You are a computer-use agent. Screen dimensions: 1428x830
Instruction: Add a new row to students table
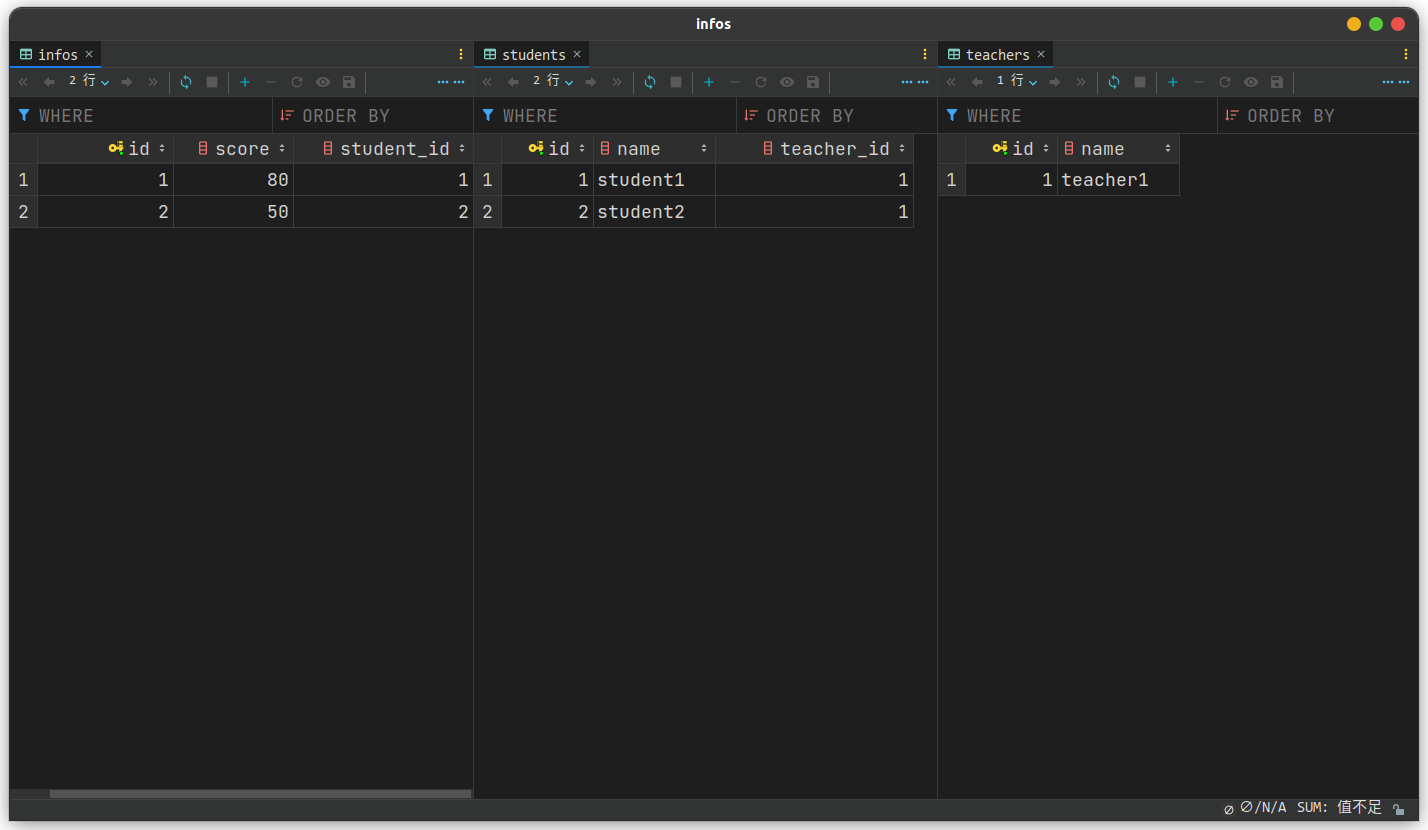coord(709,82)
